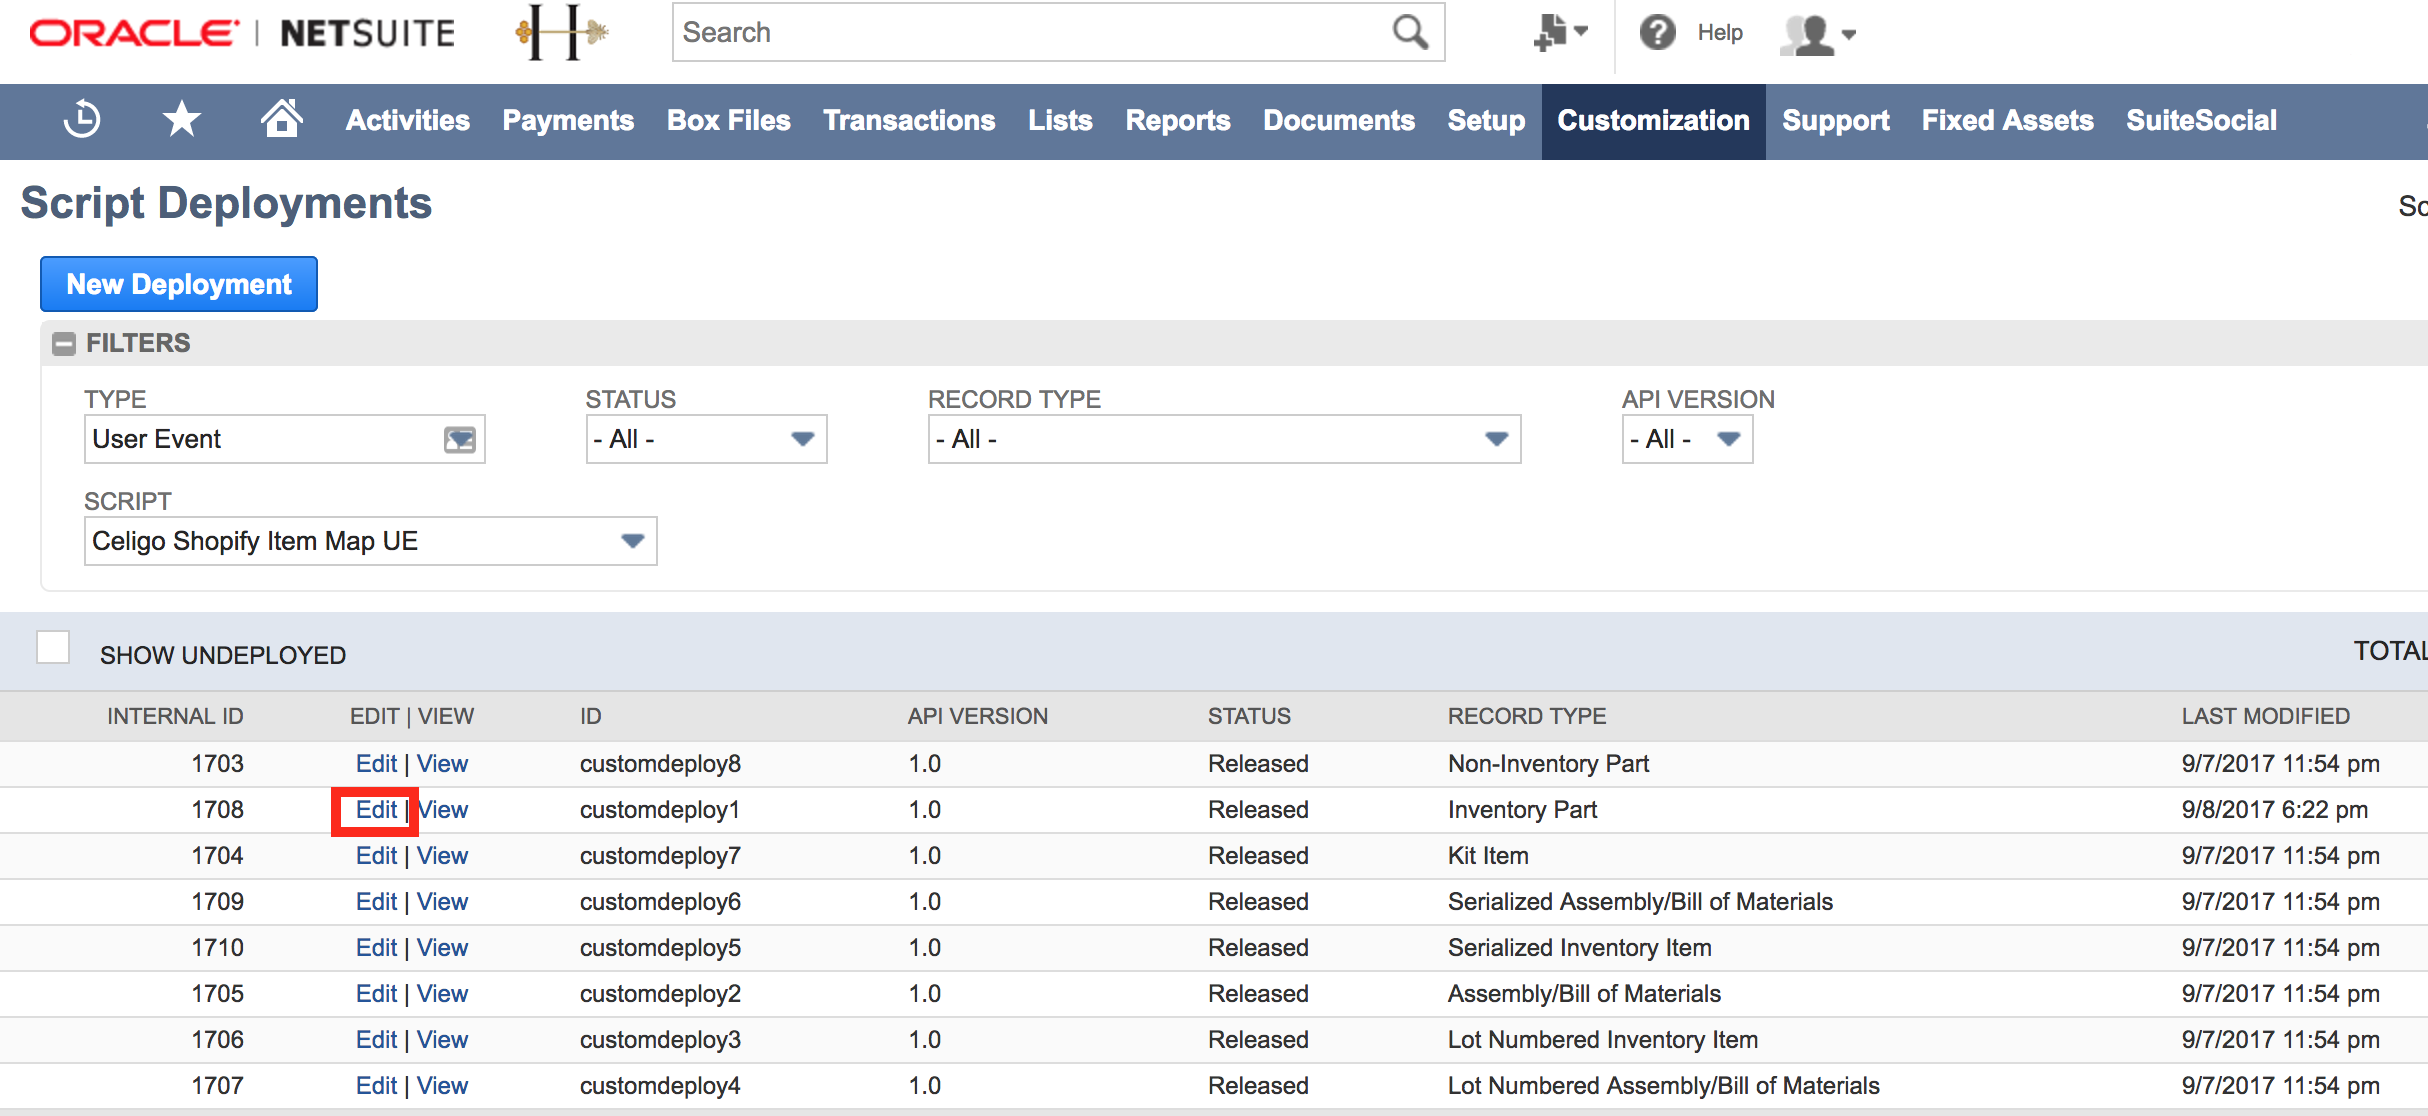The height and width of the screenshot is (1116, 2428).
Task: Collapse the FILTERS section
Action: pos(64,344)
